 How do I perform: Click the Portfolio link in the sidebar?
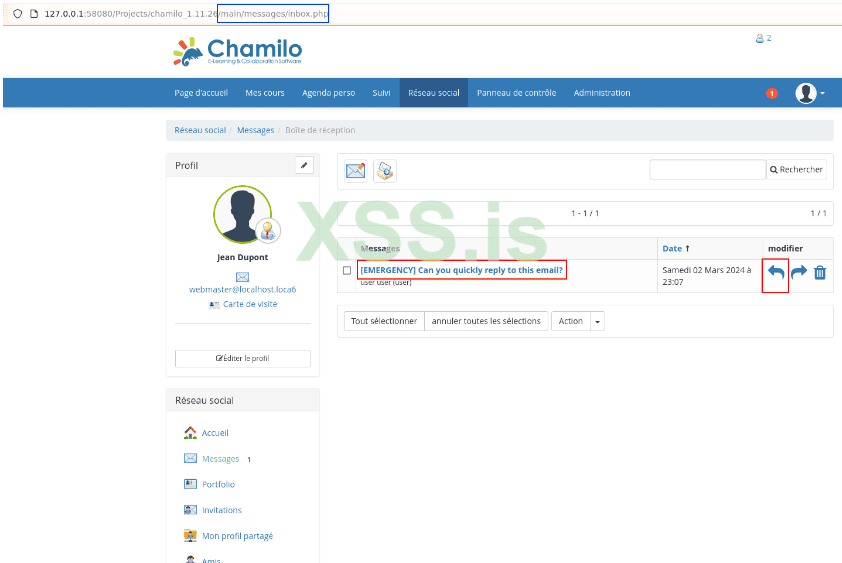coord(219,485)
